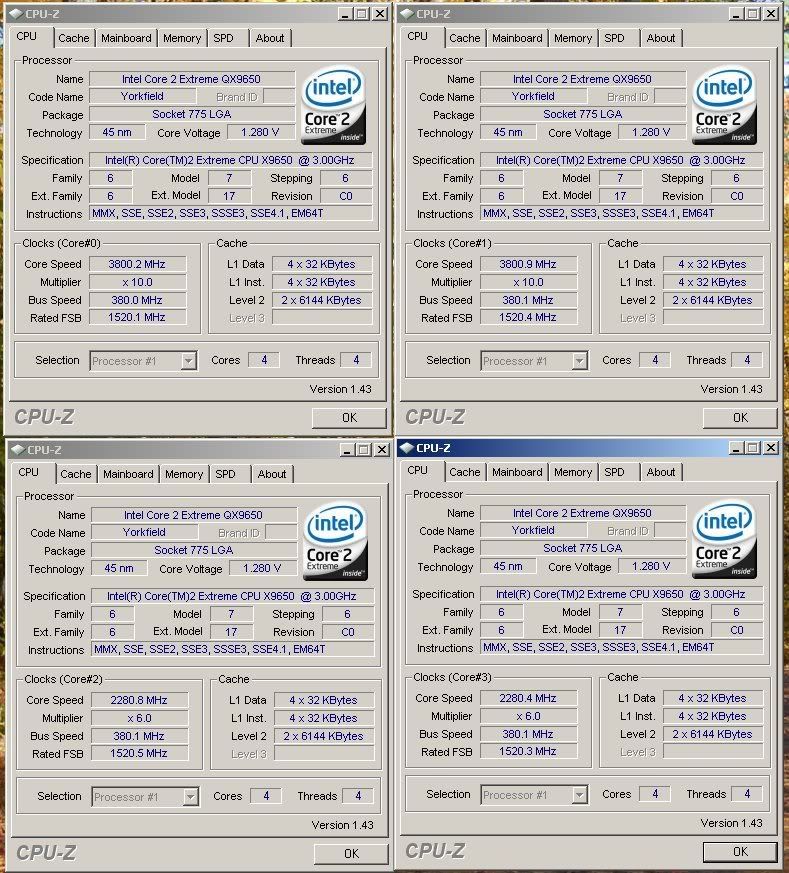Click Intel Core 2 Extreme logo, Core#3 window
This screenshot has width=789, height=873.
tap(724, 540)
